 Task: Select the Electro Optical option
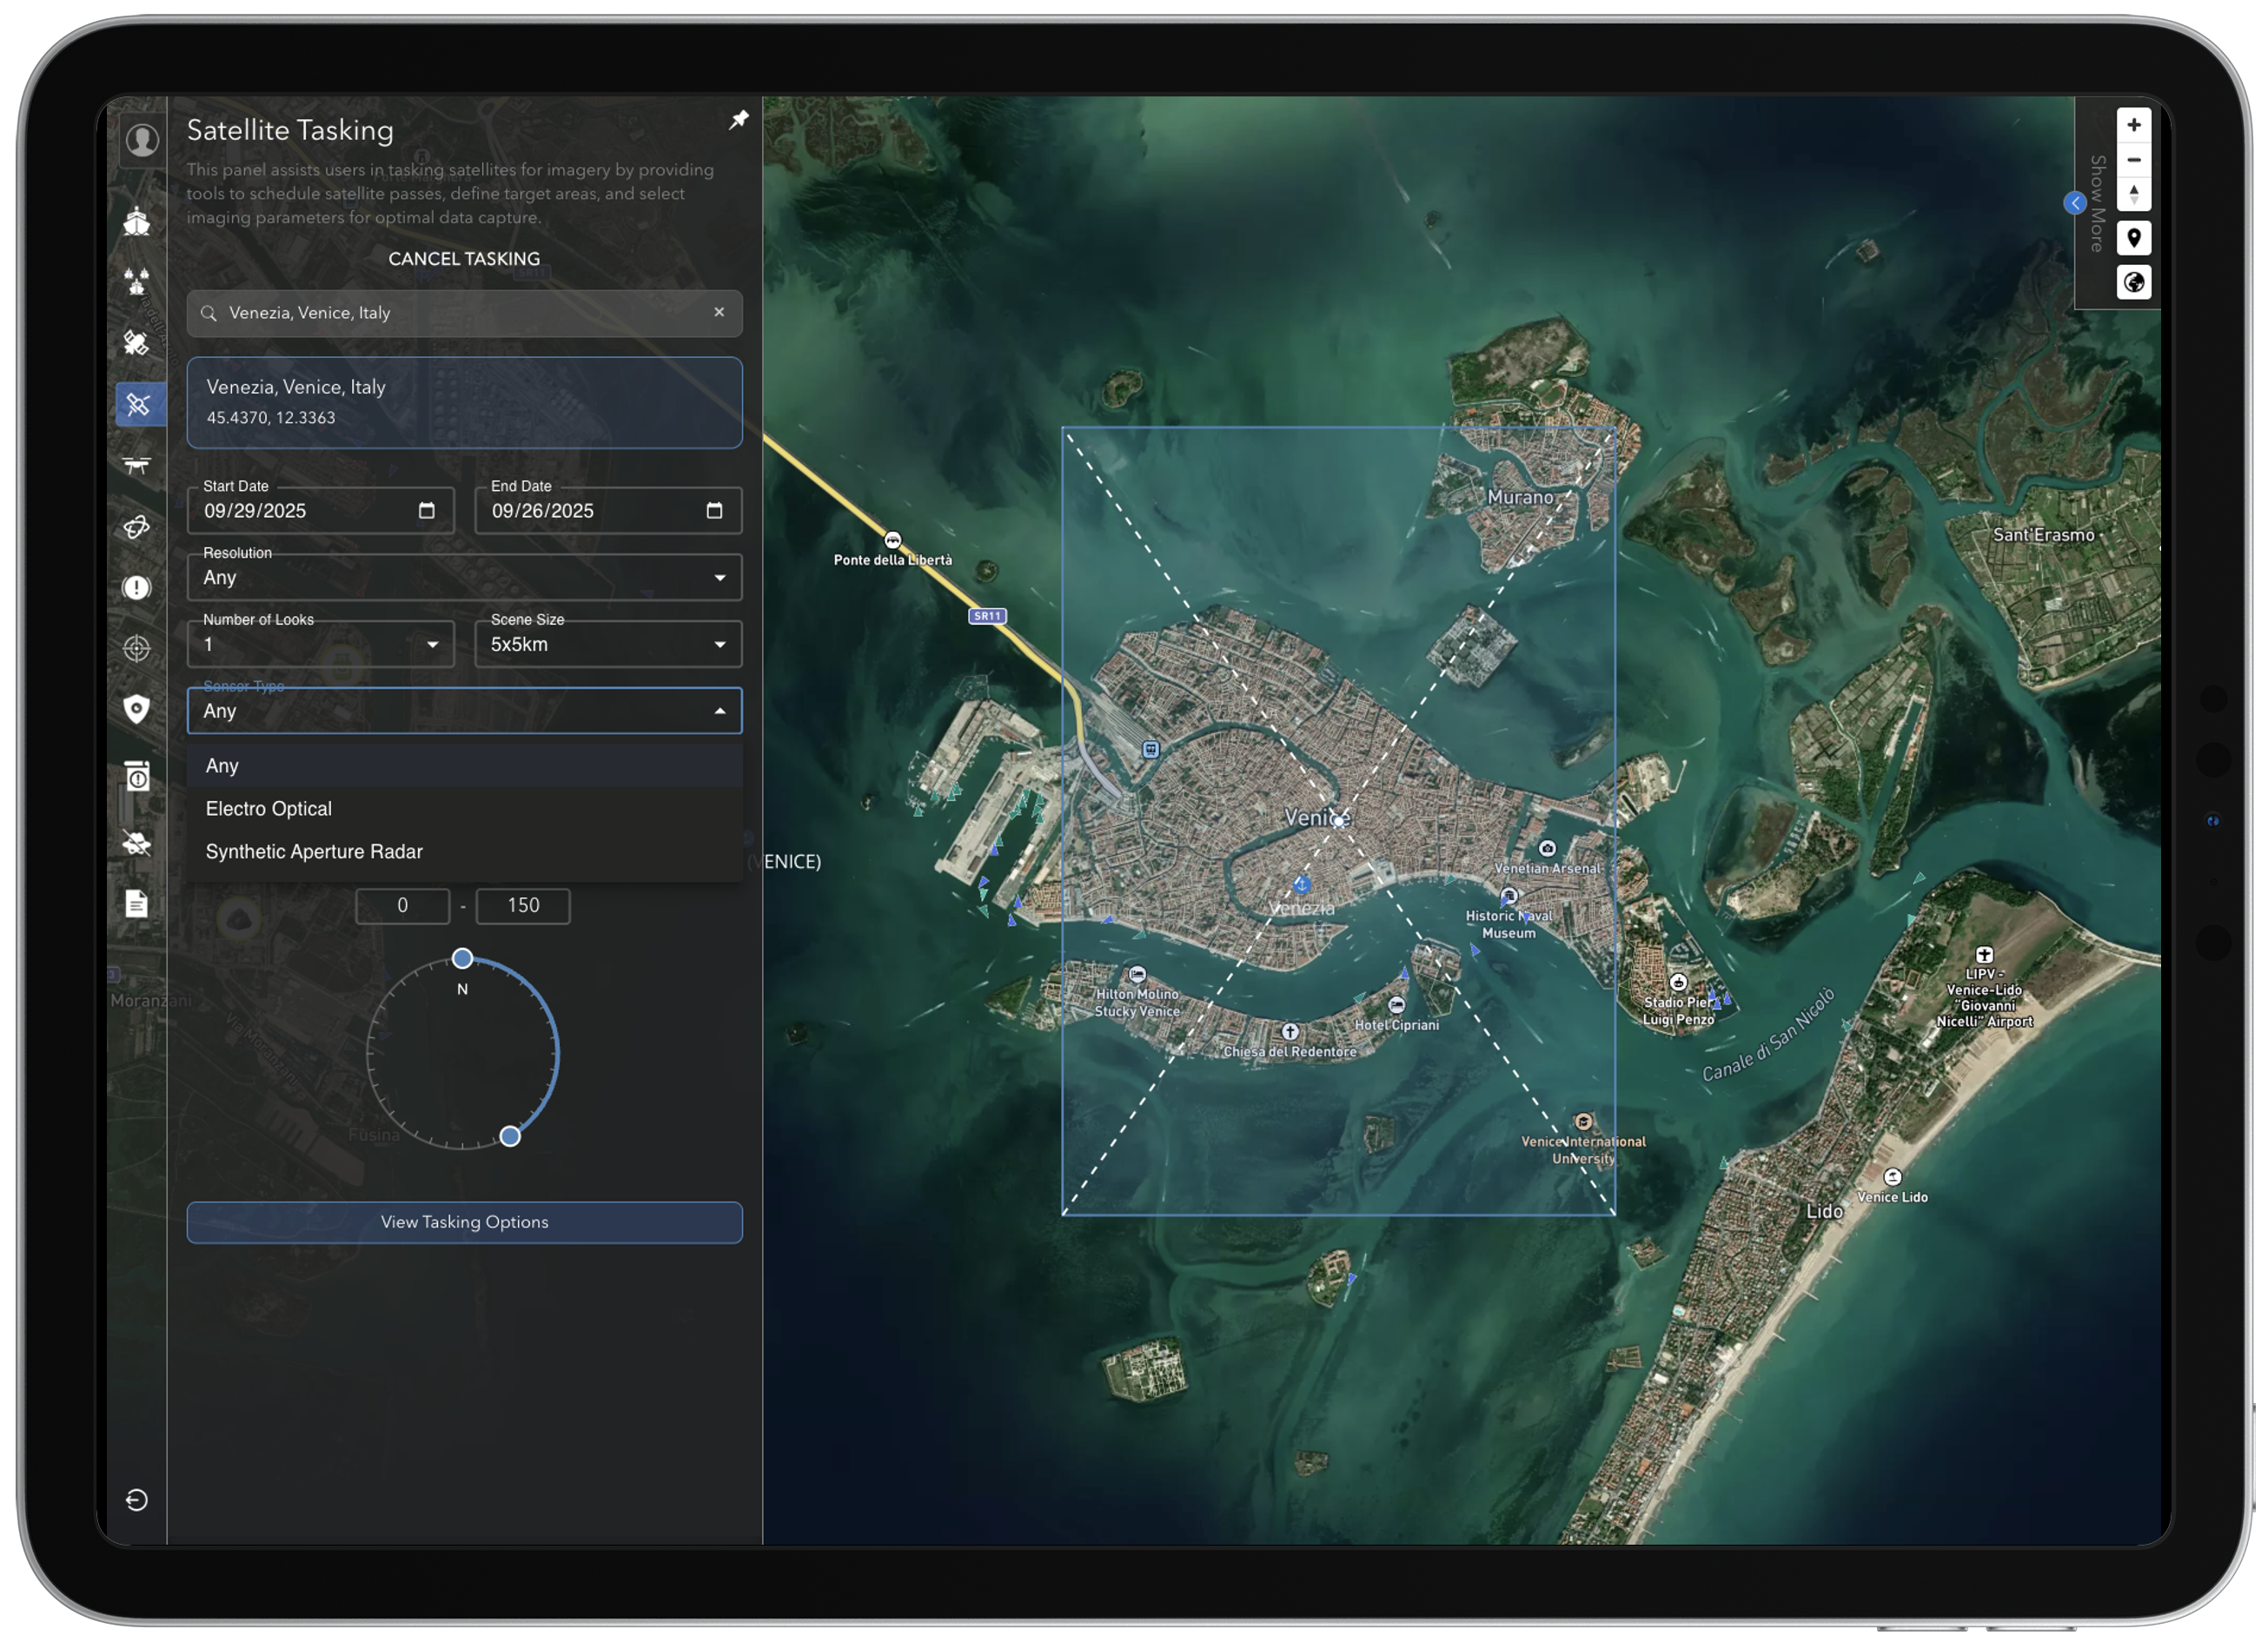(465, 809)
